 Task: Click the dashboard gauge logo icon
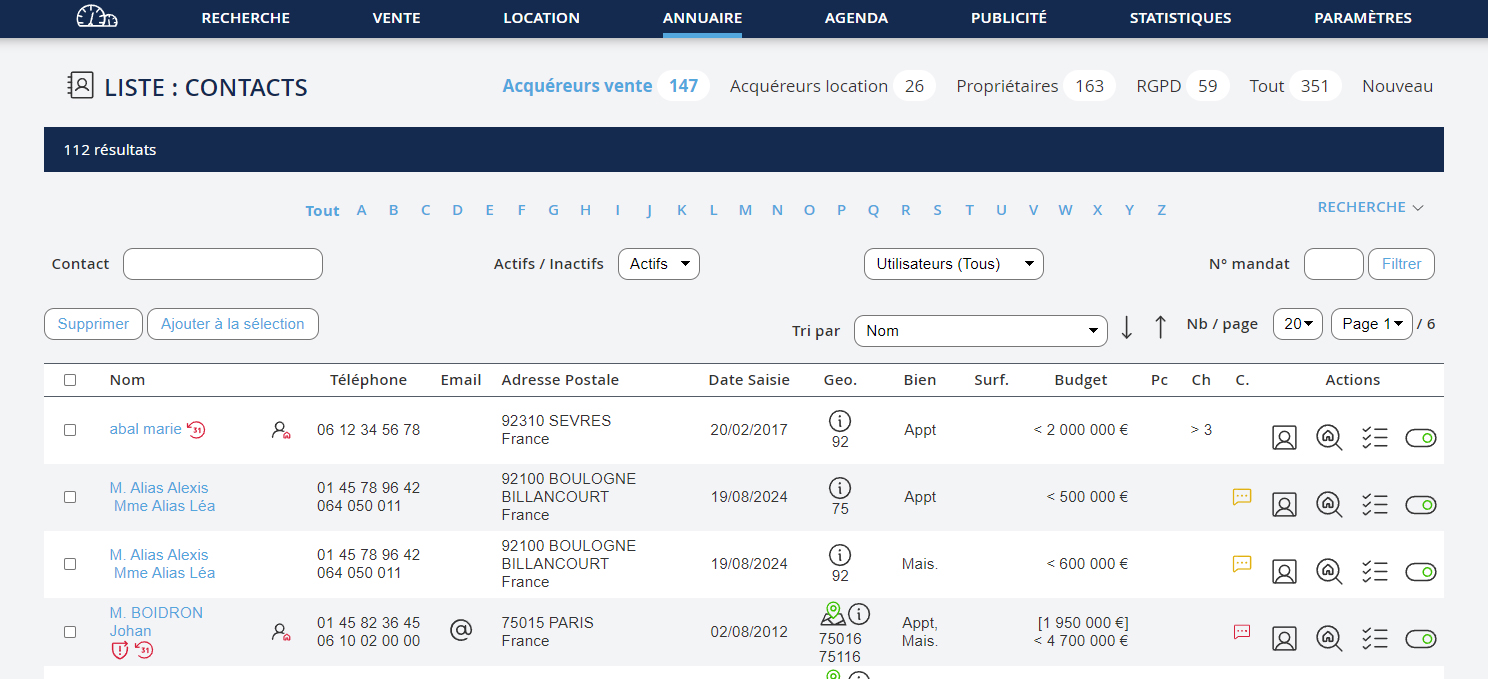97,17
